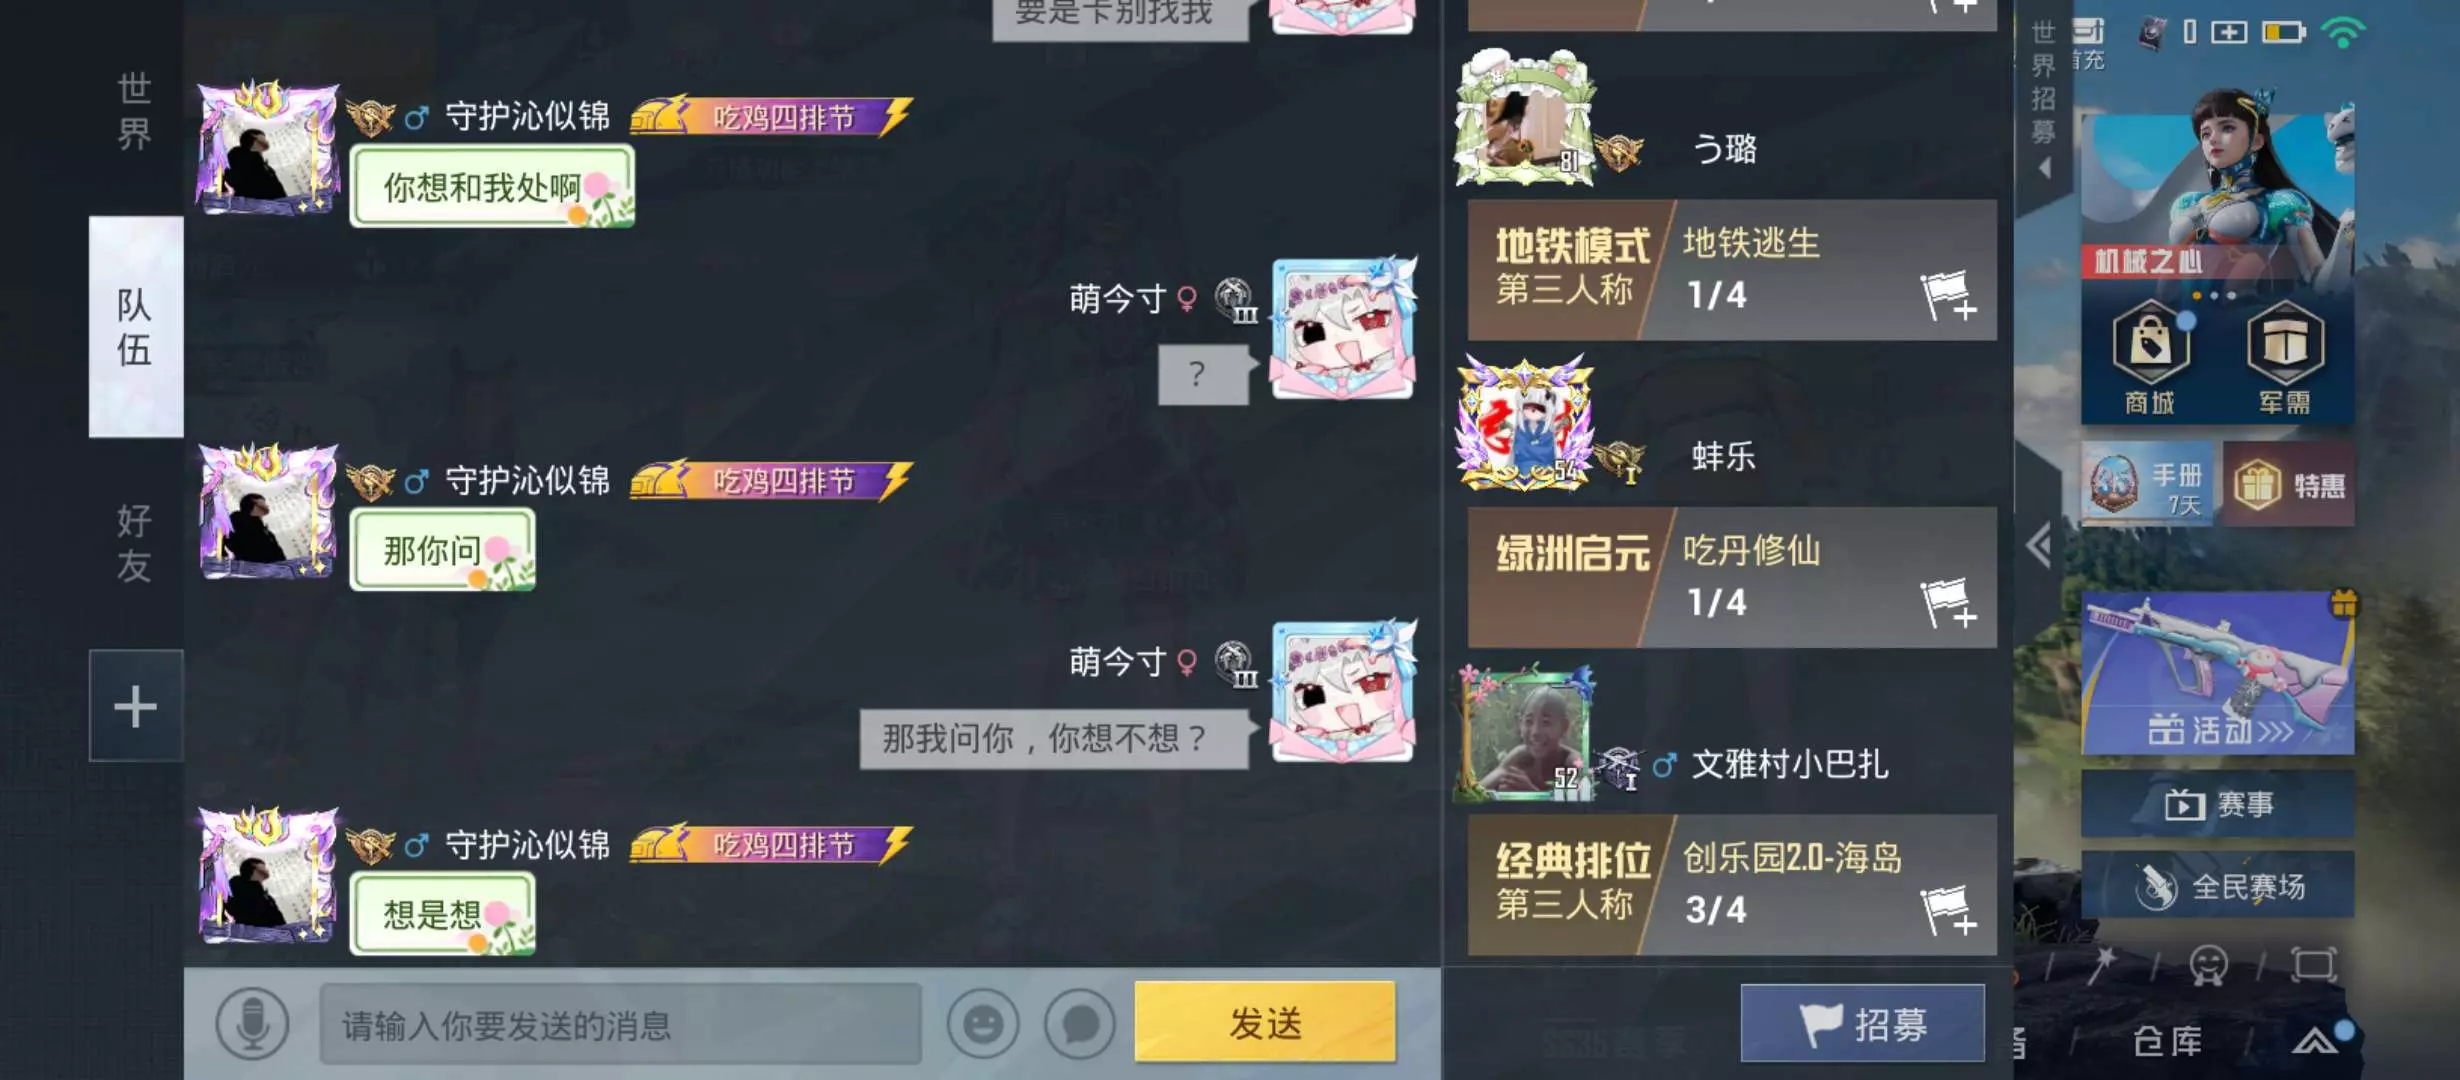Join the 创乐园2.0-海岛 team via flag icon

tap(1946, 910)
